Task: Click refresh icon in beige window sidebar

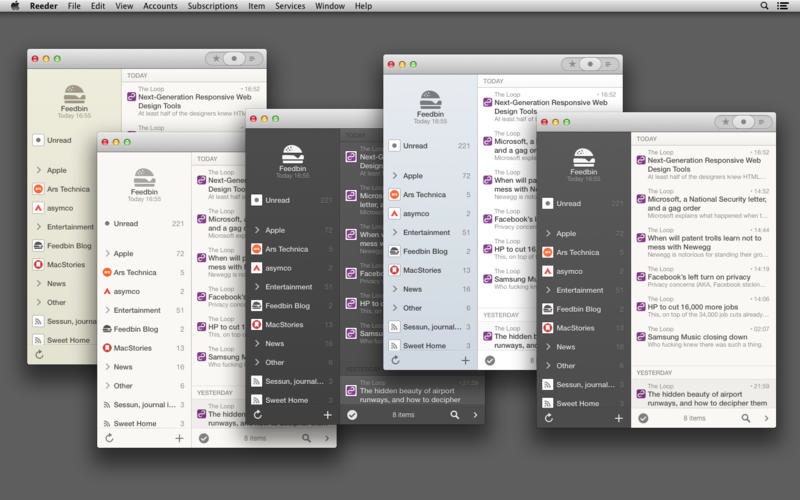Action: pyautogui.click(x=39, y=354)
